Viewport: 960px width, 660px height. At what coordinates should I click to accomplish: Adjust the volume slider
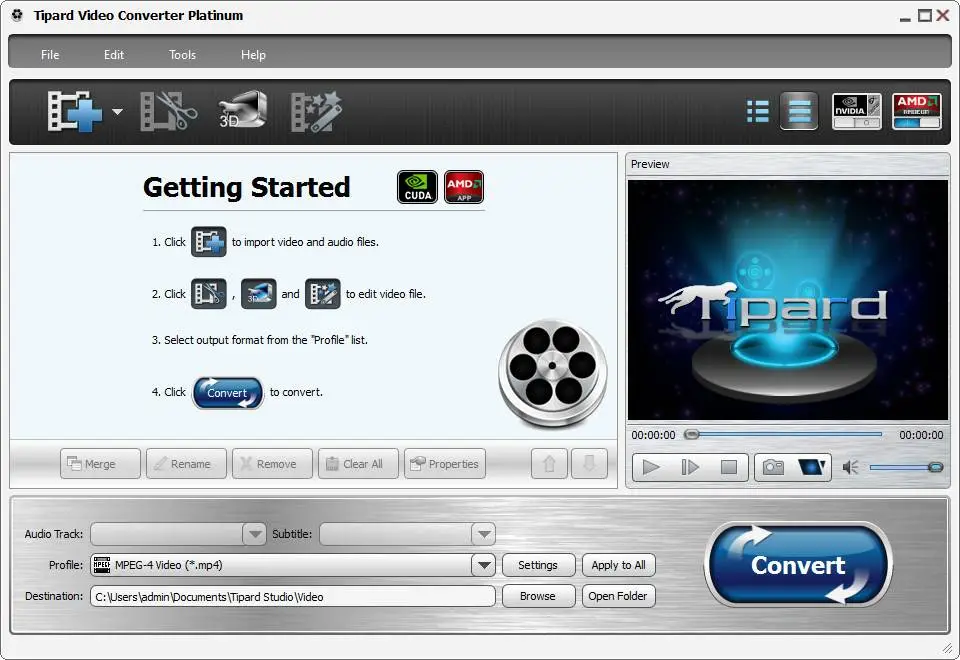pyautogui.click(x=906, y=467)
